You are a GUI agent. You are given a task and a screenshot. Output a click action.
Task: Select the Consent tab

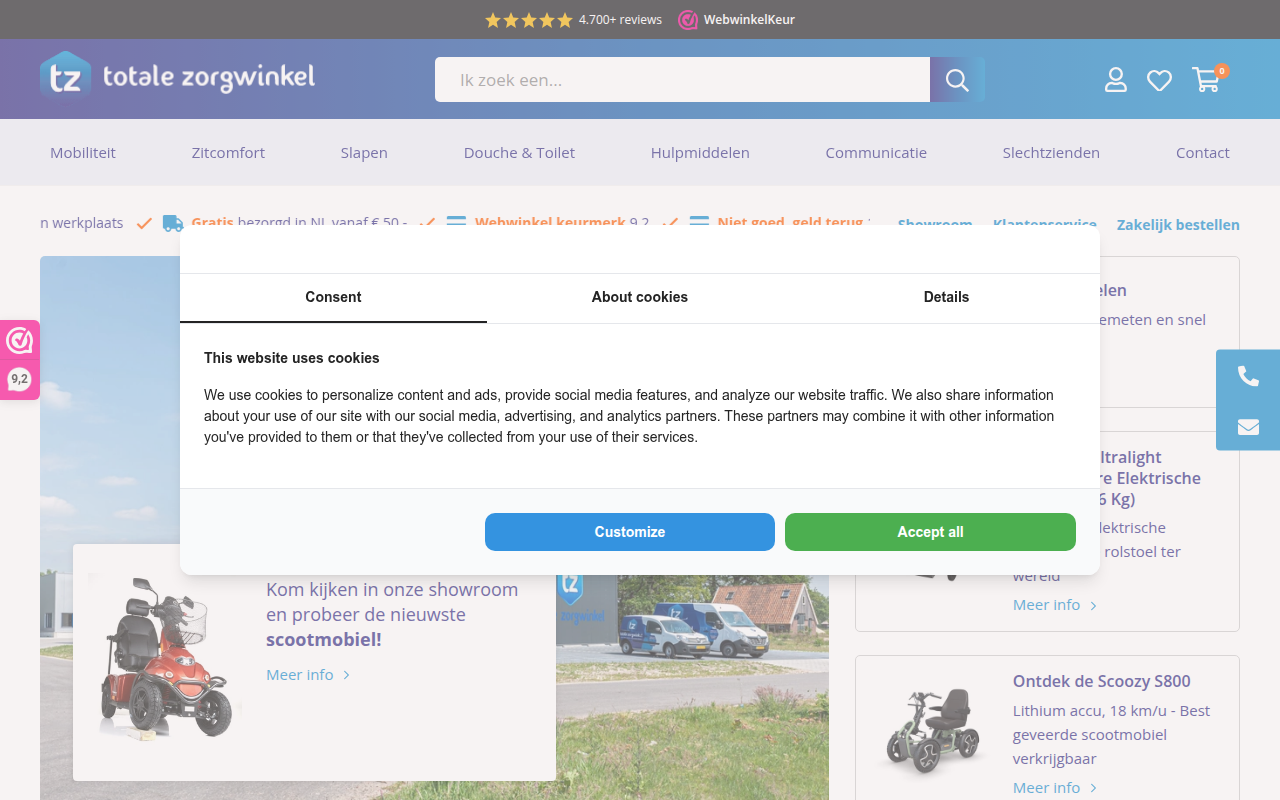(333, 297)
